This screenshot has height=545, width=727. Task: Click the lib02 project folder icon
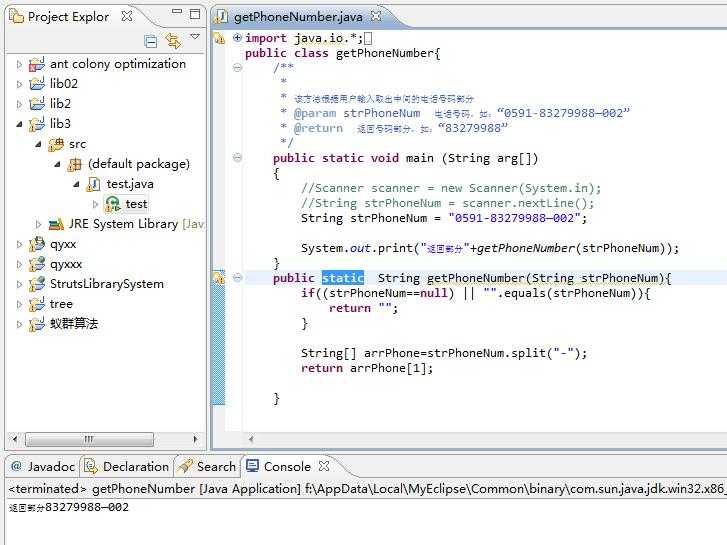37,84
